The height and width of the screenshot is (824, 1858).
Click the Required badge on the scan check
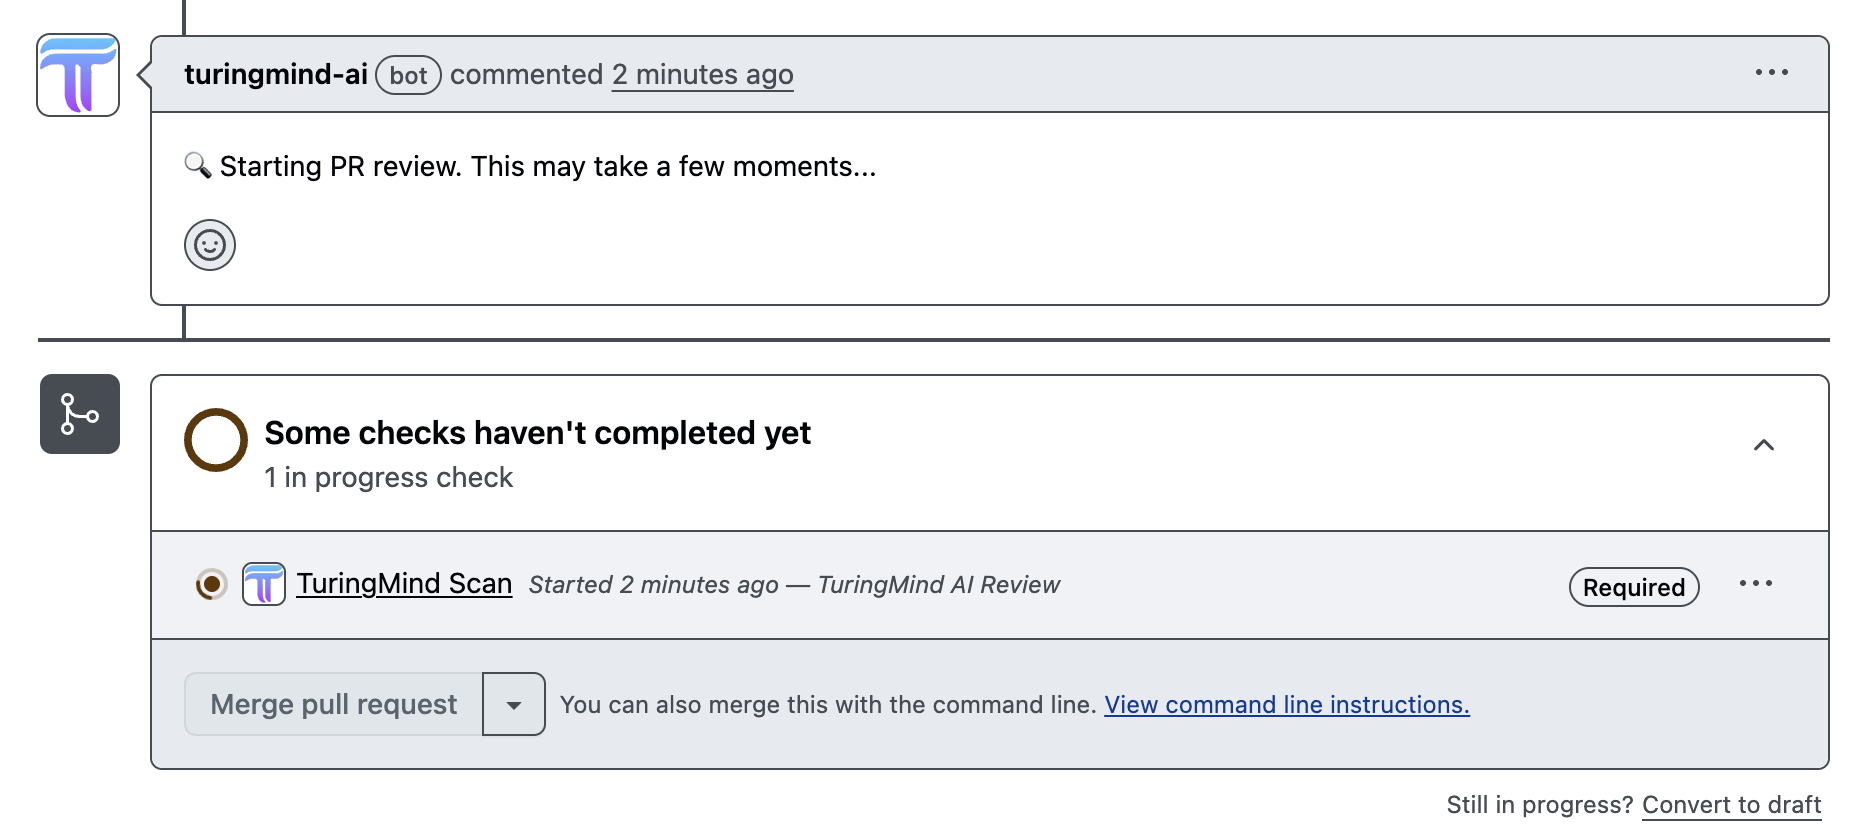click(x=1633, y=587)
